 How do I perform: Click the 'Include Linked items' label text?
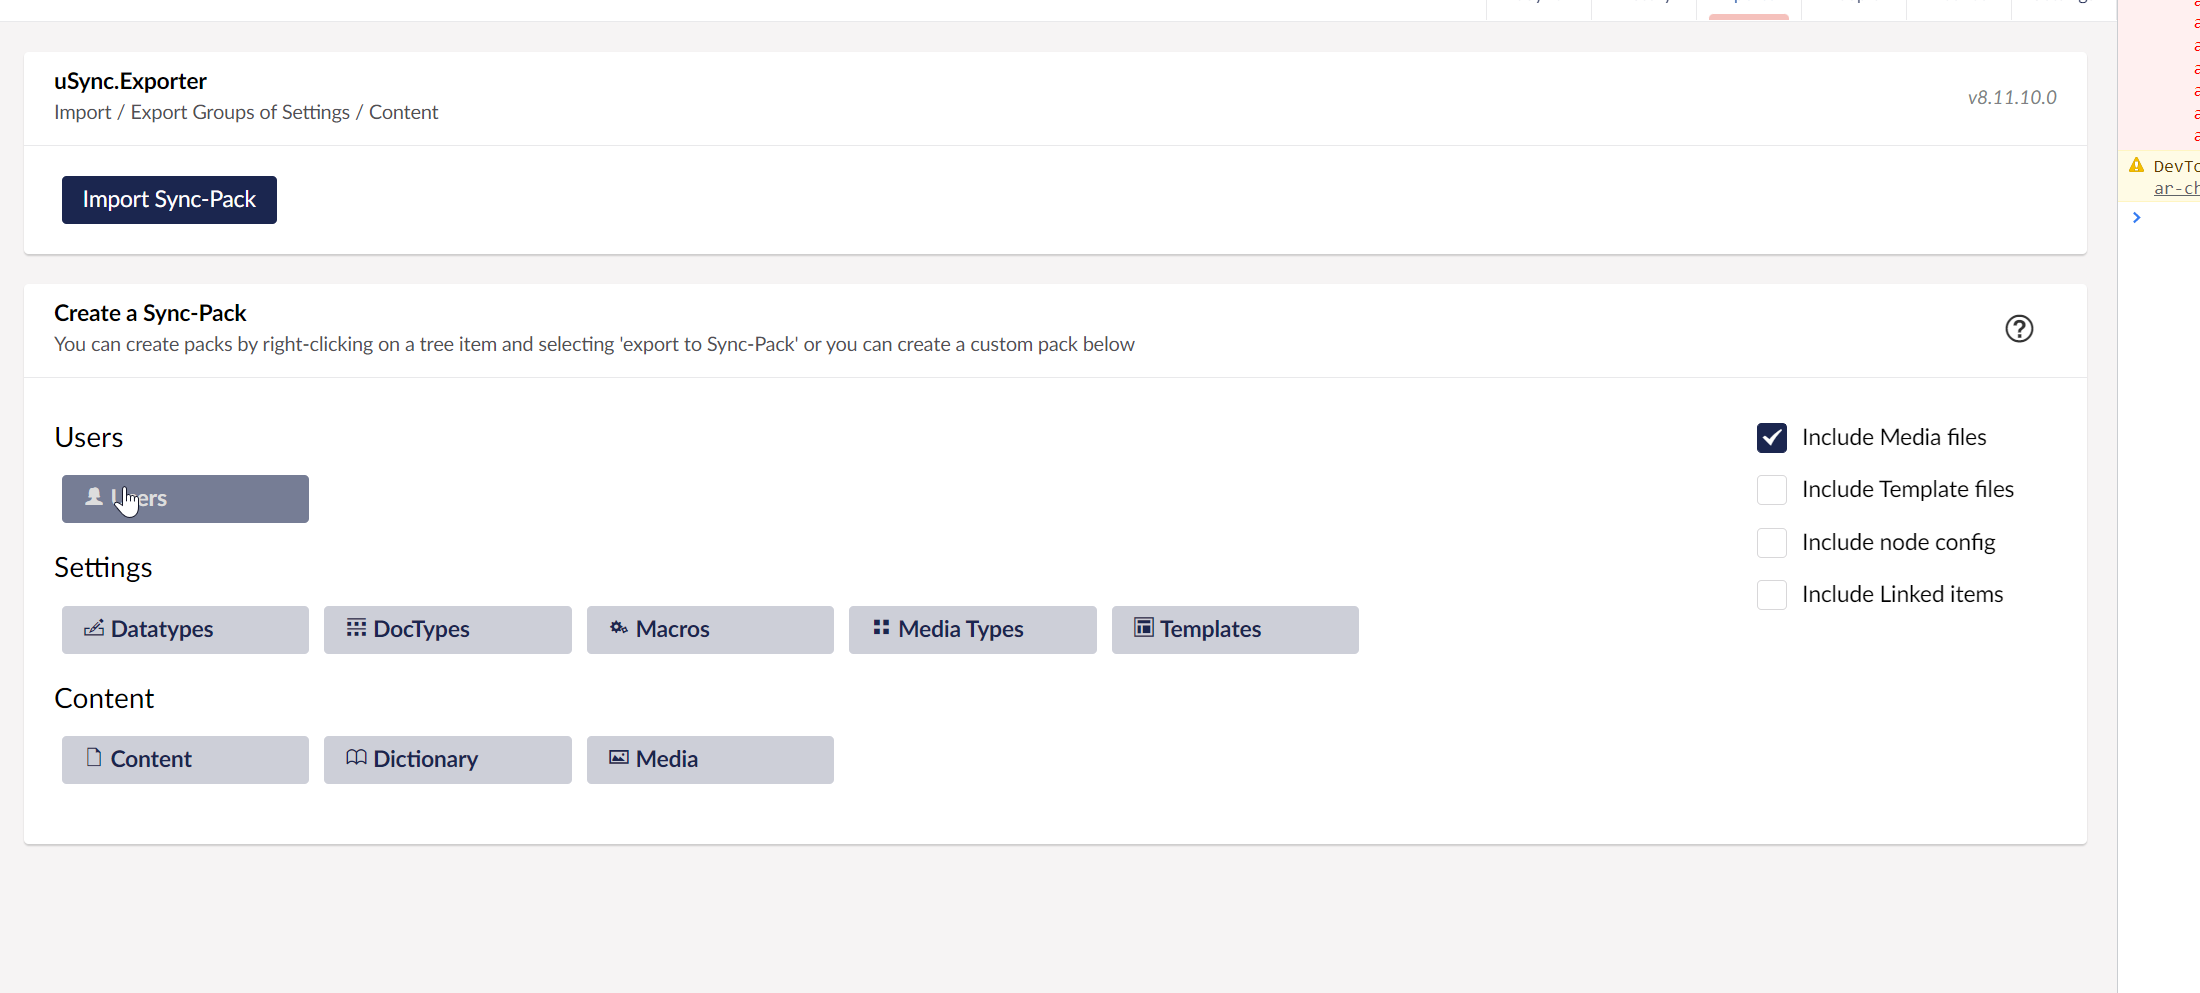coord(1902,595)
